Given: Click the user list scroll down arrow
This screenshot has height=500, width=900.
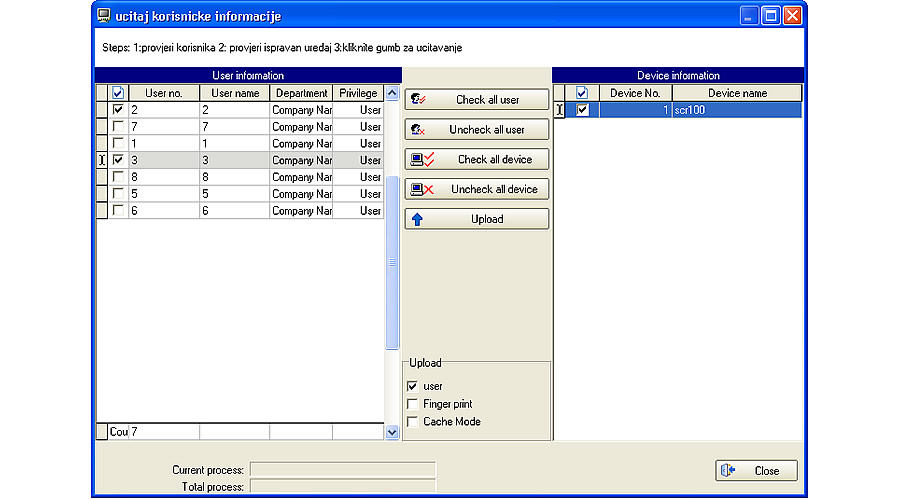Looking at the screenshot, I should pyautogui.click(x=392, y=432).
